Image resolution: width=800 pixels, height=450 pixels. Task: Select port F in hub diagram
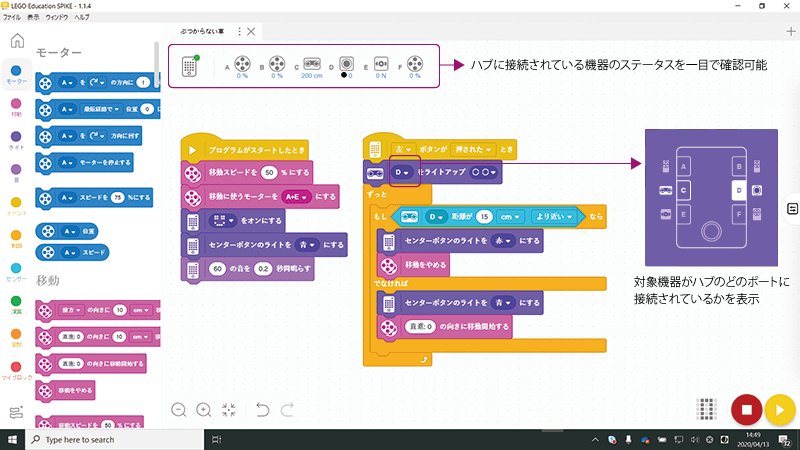[739, 214]
